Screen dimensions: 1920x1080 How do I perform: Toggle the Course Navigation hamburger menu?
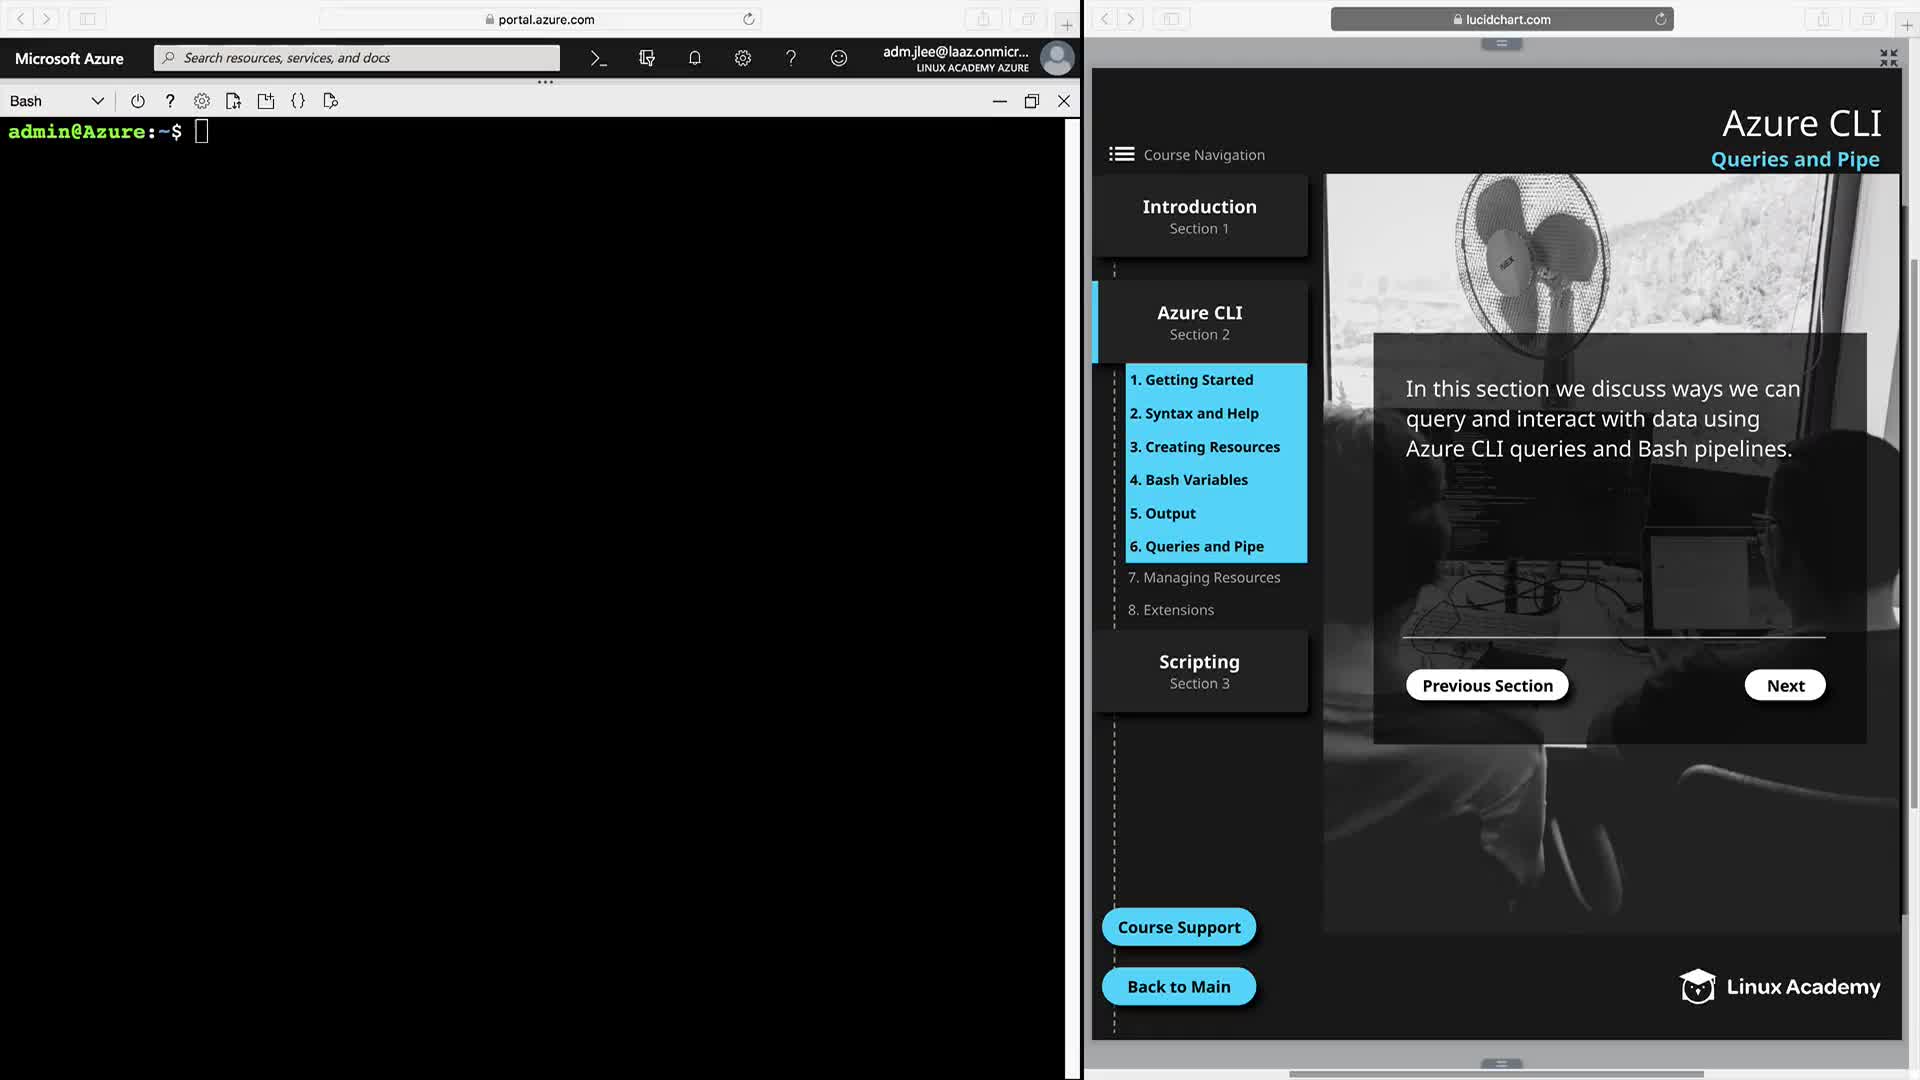(x=1121, y=154)
